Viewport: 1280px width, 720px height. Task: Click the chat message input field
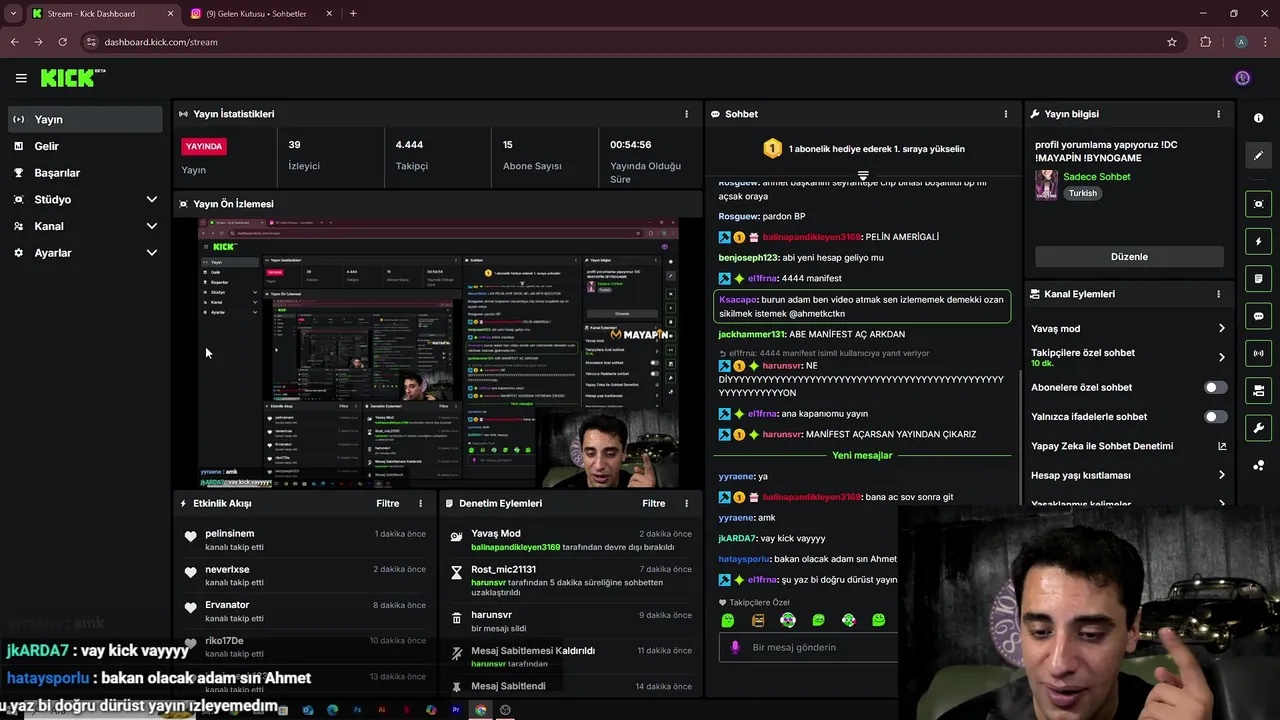[810, 647]
